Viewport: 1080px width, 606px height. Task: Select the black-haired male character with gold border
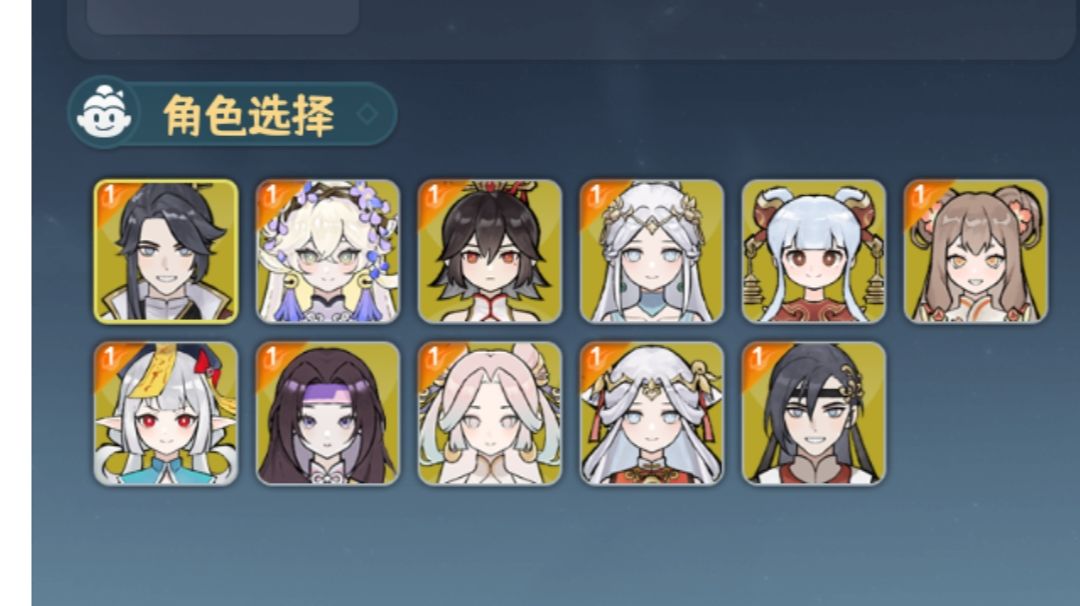(x=166, y=251)
